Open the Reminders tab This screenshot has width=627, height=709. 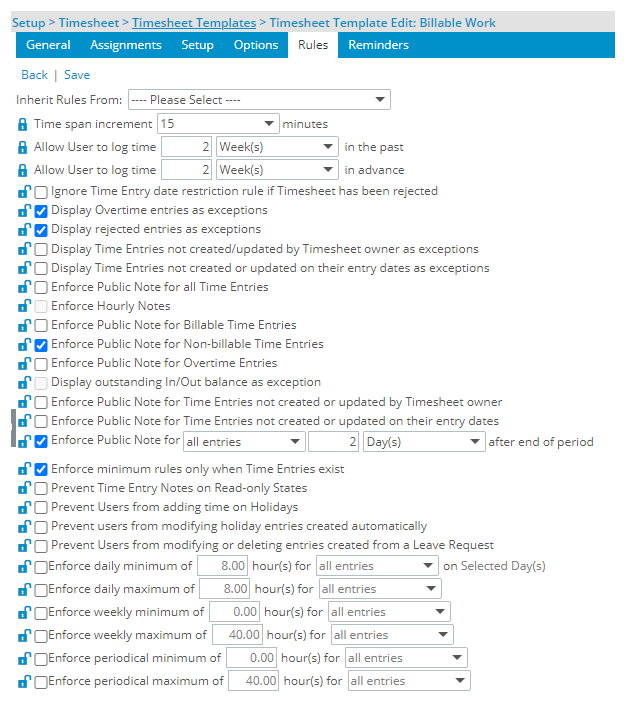(378, 45)
